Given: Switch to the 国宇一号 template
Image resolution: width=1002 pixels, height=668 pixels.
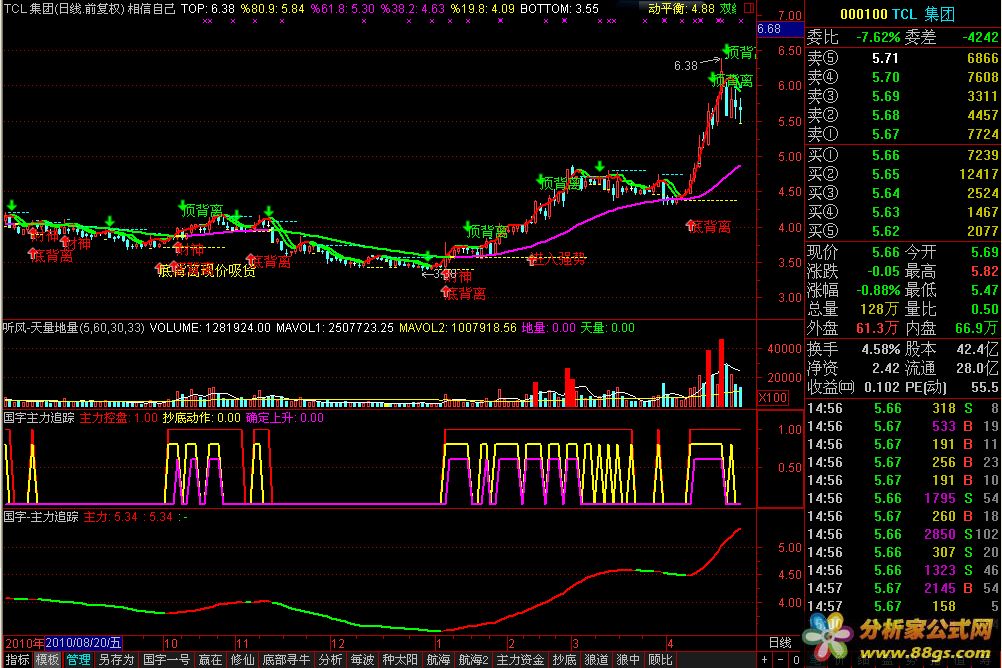Looking at the screenshot, I should coord(166,660).
